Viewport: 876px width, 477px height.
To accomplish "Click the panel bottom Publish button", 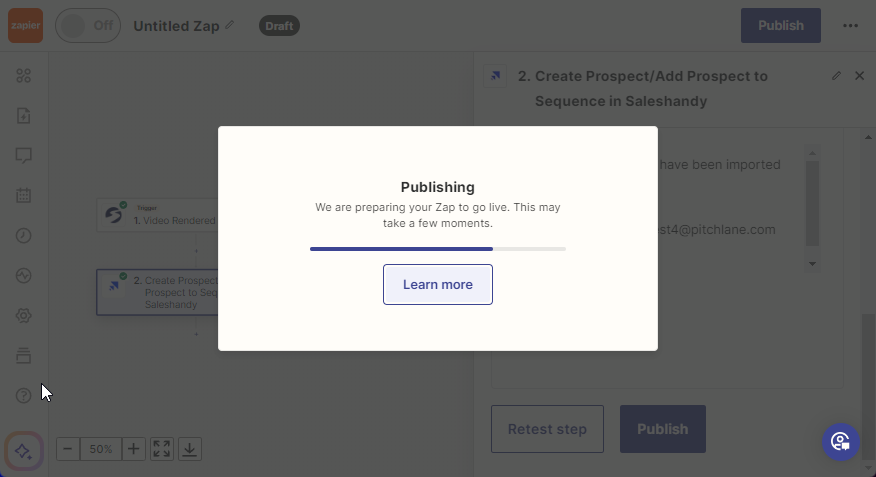I will 663,429.
